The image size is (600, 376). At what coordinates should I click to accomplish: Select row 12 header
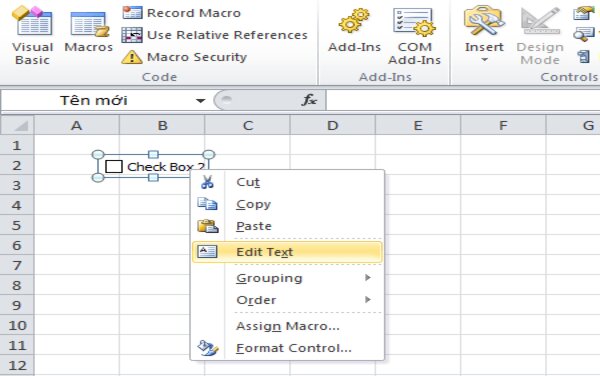(x=17, y=365)
